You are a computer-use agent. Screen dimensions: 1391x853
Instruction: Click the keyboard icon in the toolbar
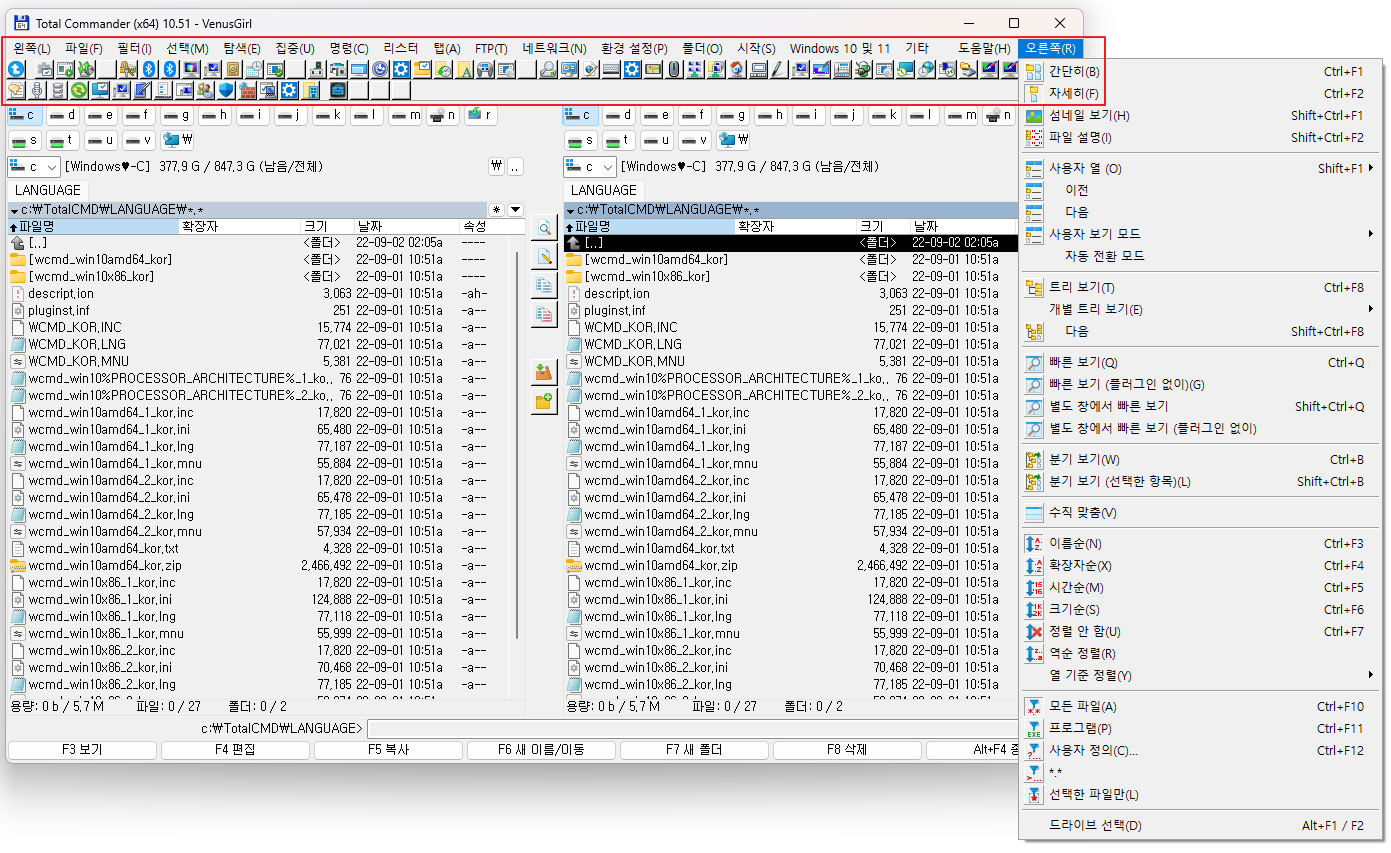[x=611, y=69]
